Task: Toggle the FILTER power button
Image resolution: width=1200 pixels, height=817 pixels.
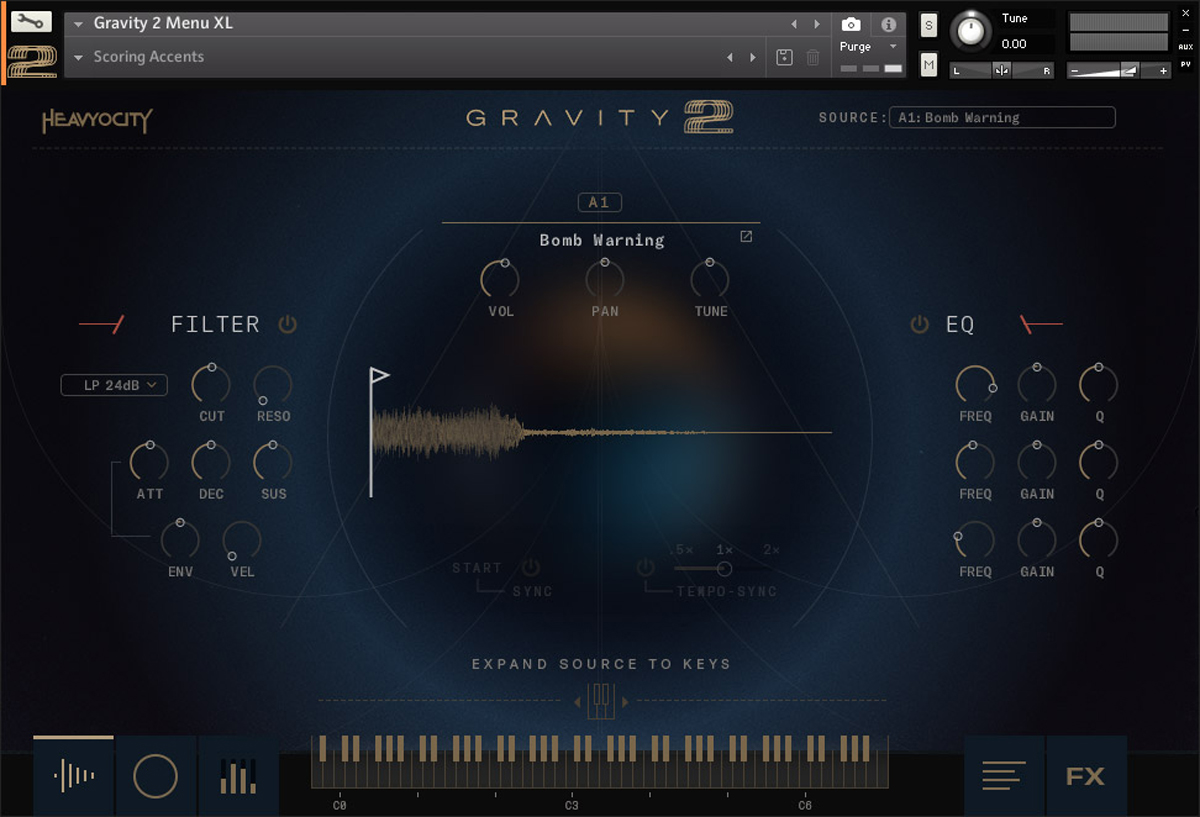Action: click(288, 324)
